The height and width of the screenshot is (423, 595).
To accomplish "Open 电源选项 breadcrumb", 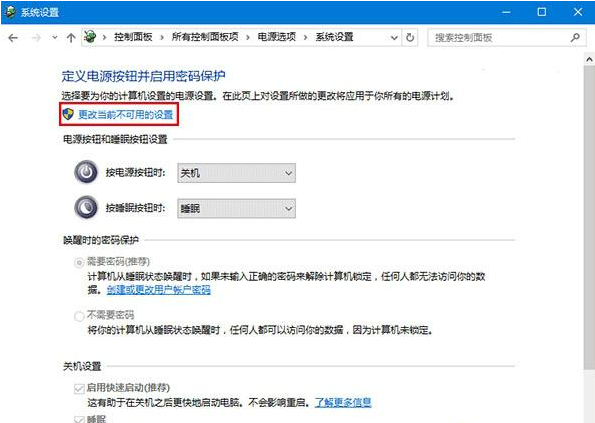I will [x=277, y=37].
